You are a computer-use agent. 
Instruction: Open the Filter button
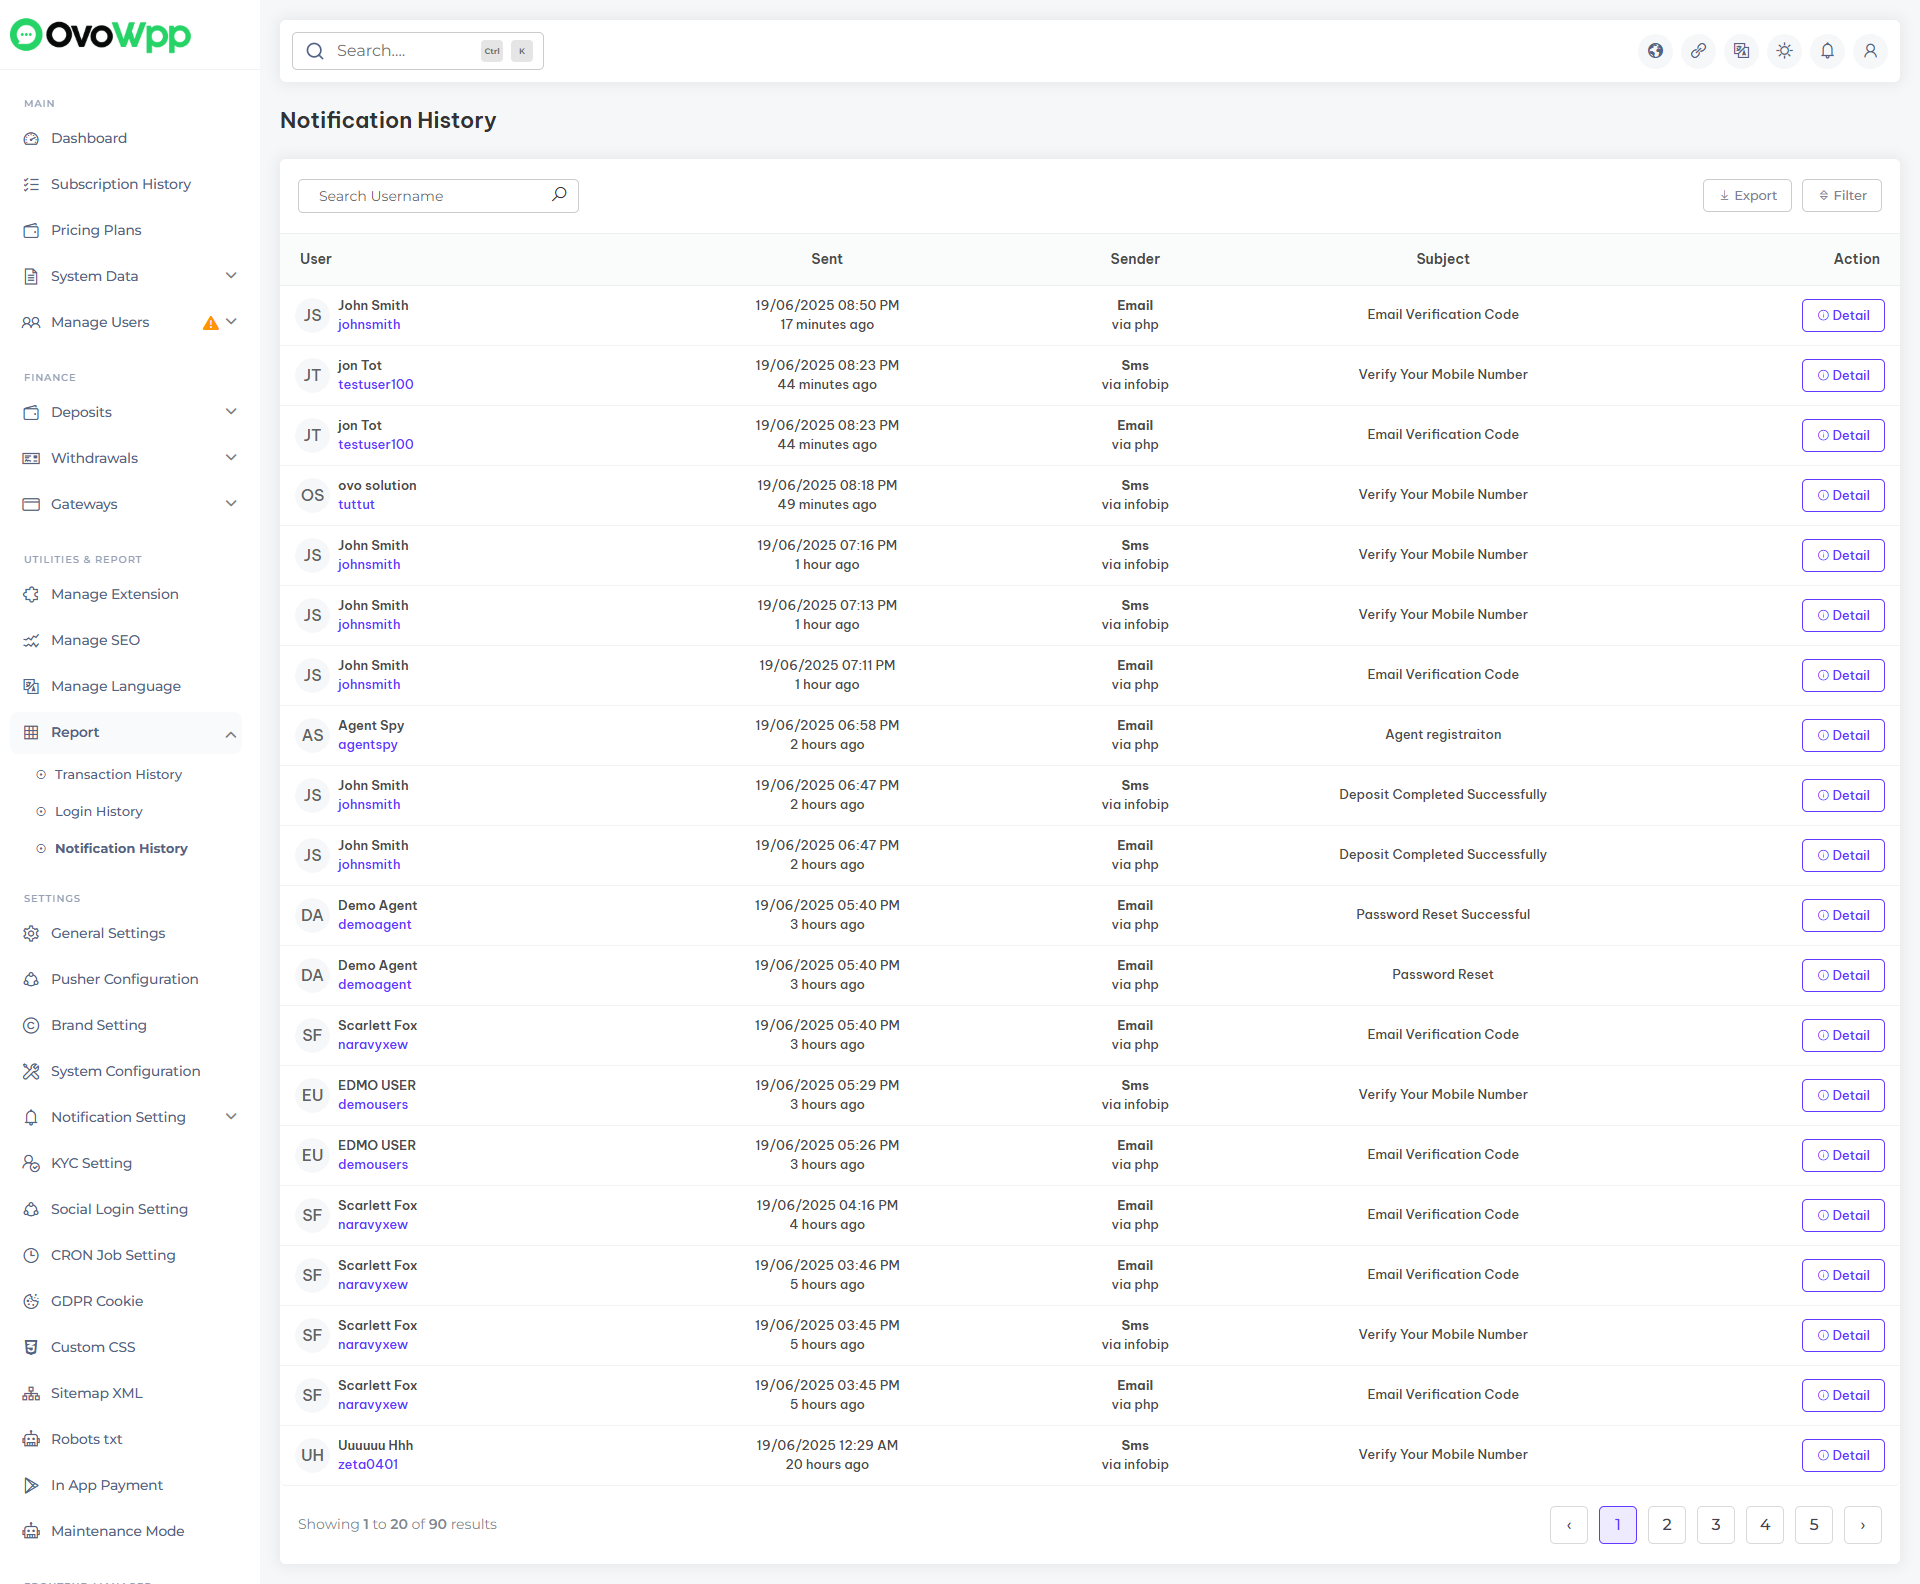1842,196
